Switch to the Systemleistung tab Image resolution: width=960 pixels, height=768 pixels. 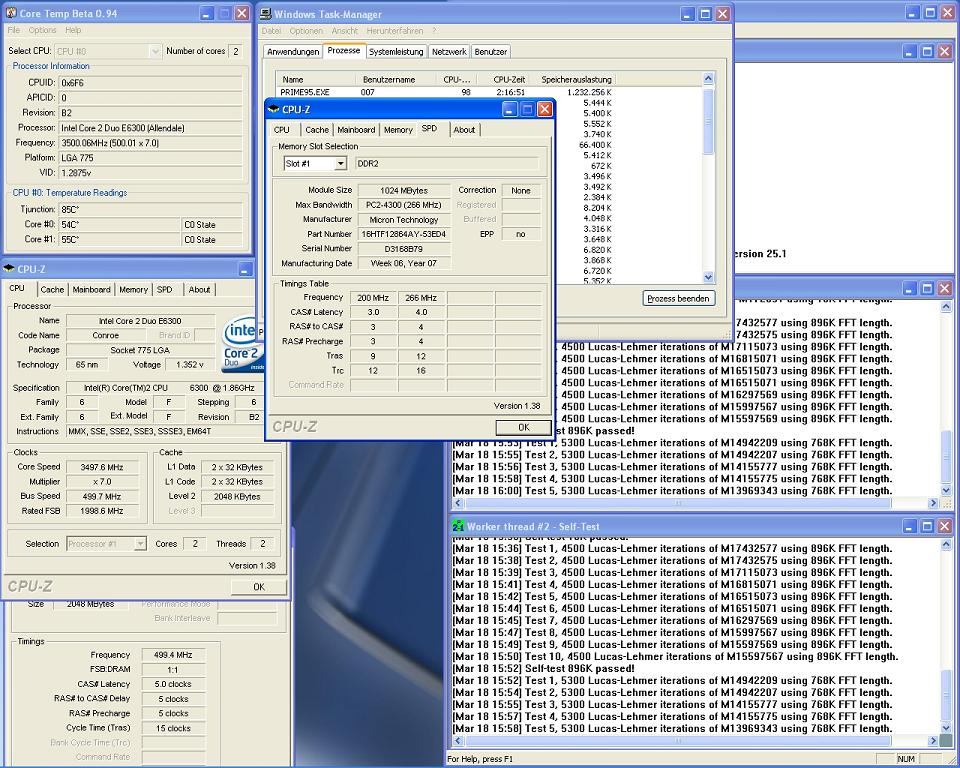coord(396,51)
